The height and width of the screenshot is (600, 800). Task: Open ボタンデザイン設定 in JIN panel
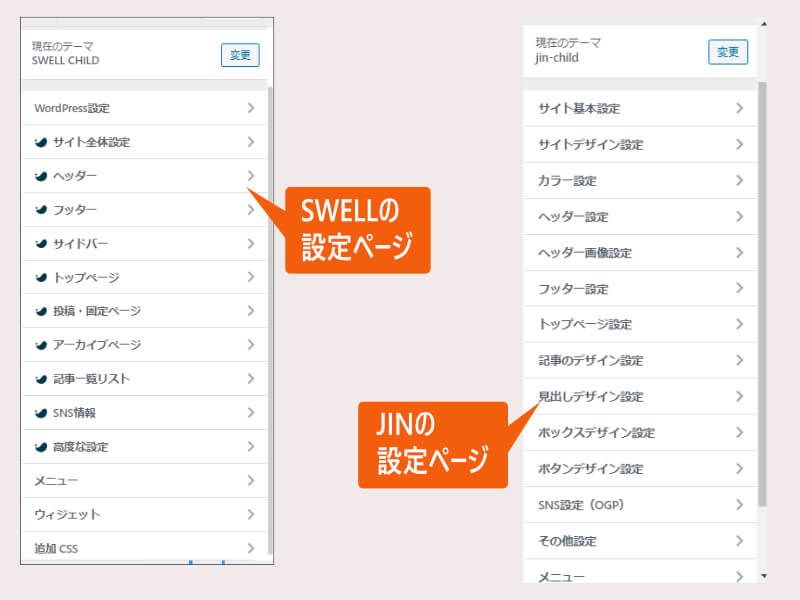pyautogui.click(x=640, y=469)
